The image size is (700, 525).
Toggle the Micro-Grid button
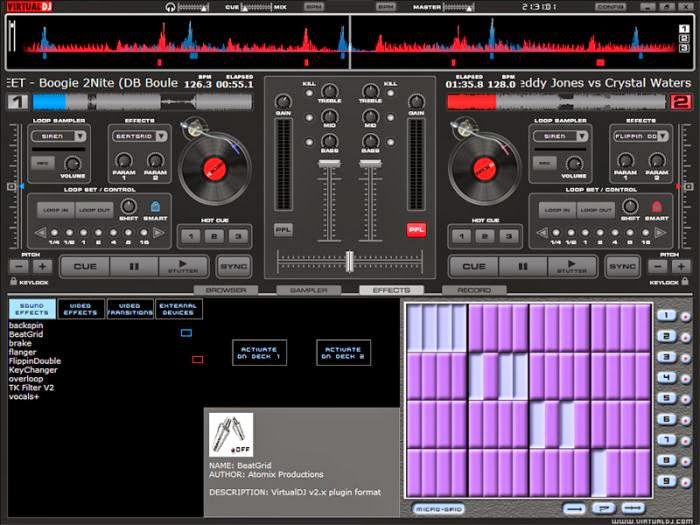pos(439,509)
